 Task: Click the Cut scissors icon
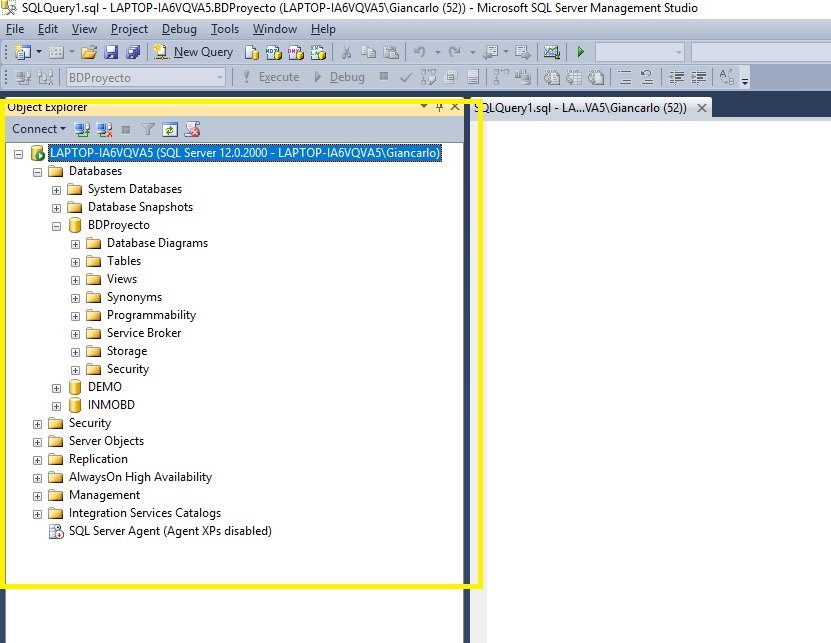click(346, 52)
